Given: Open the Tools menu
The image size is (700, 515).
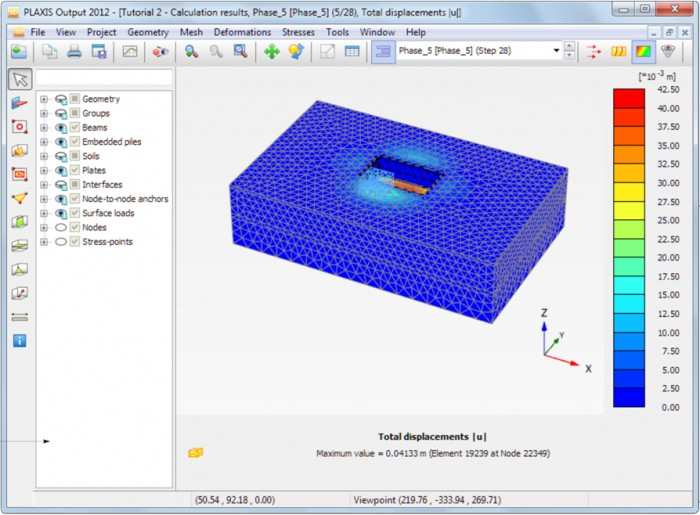Looking at the screenshot, I should 337,32.
